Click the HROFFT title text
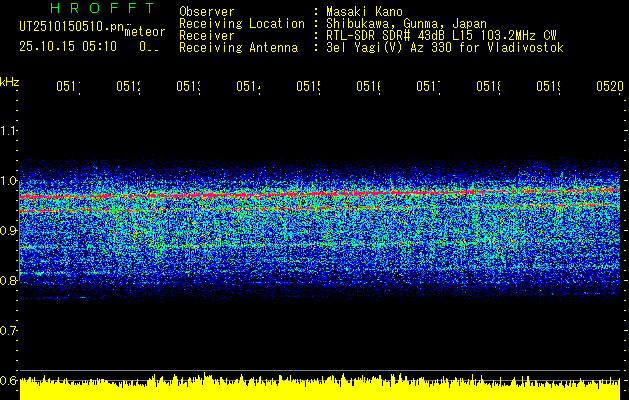 coord(103,8)
